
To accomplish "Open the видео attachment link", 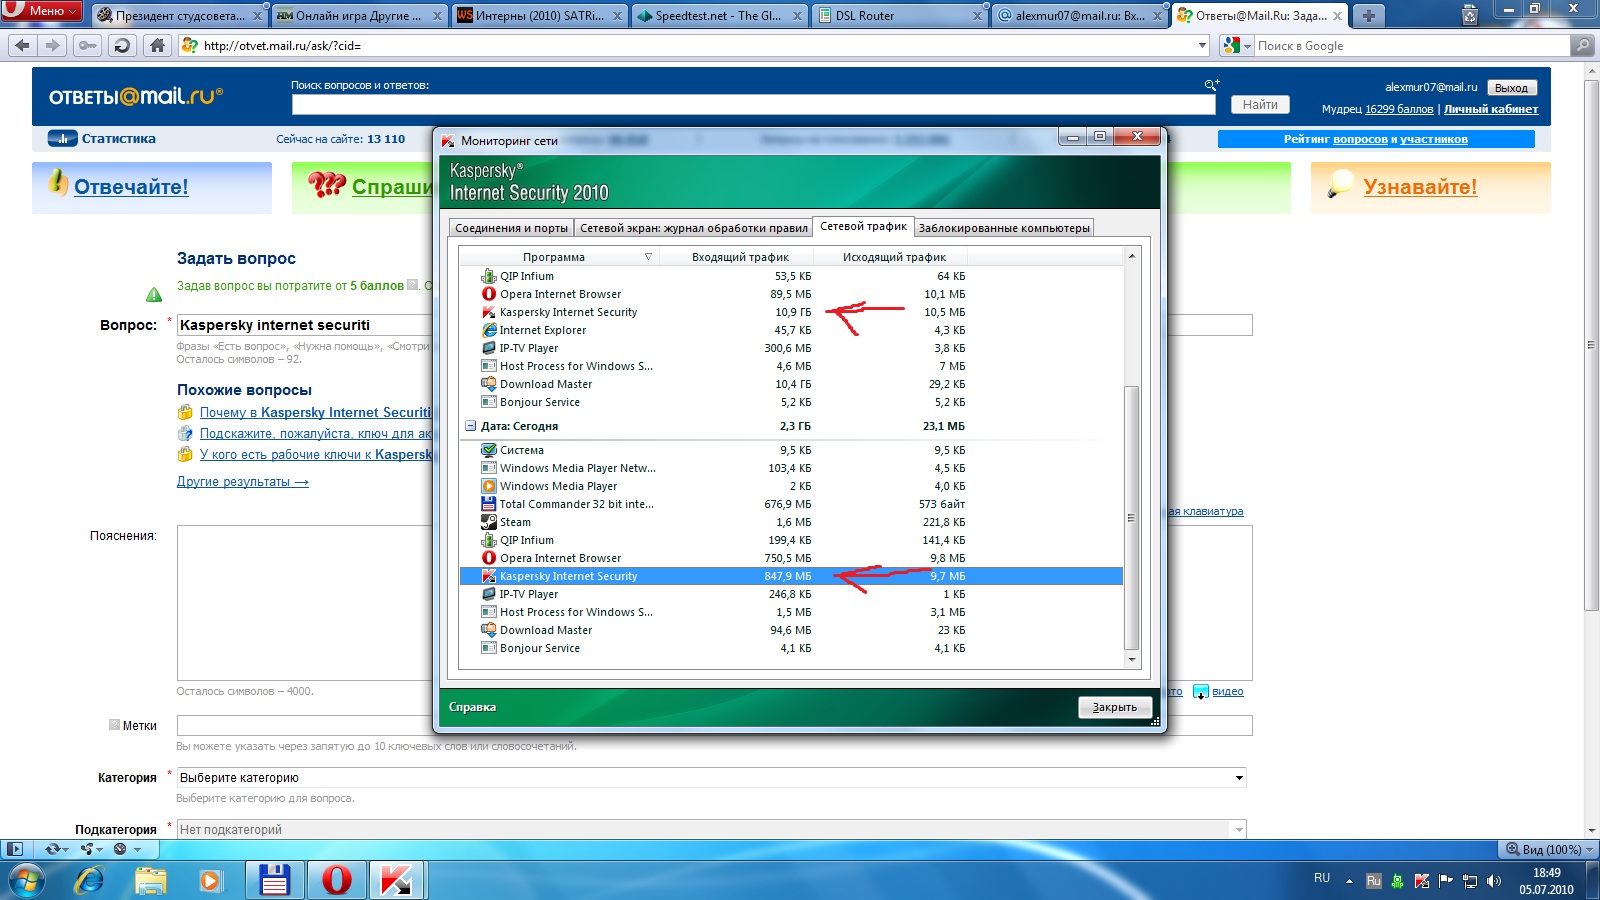I will point(1227,691).
